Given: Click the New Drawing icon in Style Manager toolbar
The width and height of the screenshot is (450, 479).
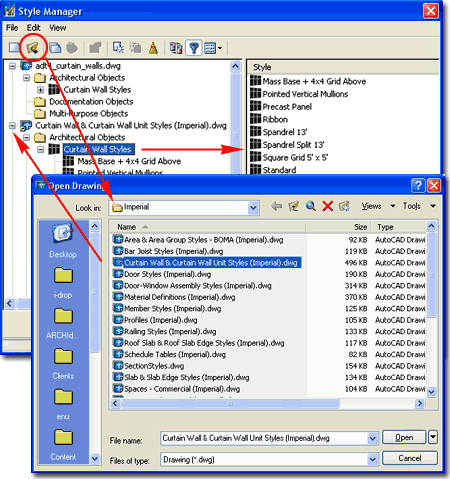Looking at the screenshot, I should coord(14,48).
